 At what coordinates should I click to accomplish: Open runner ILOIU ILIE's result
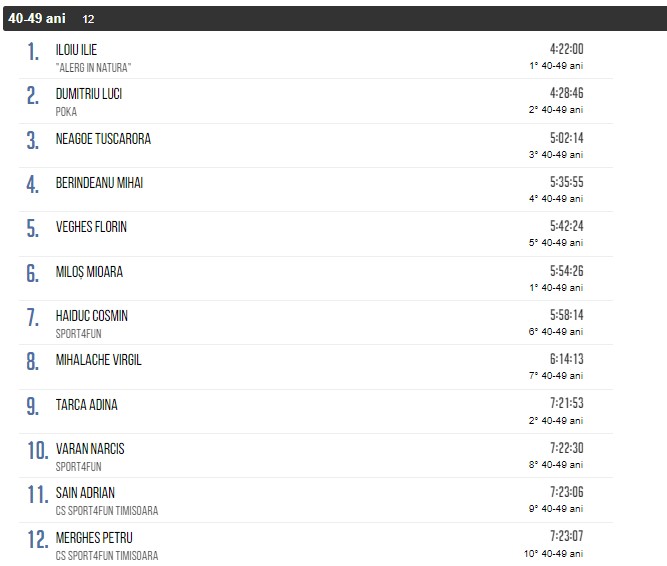[x=77, y=50]
